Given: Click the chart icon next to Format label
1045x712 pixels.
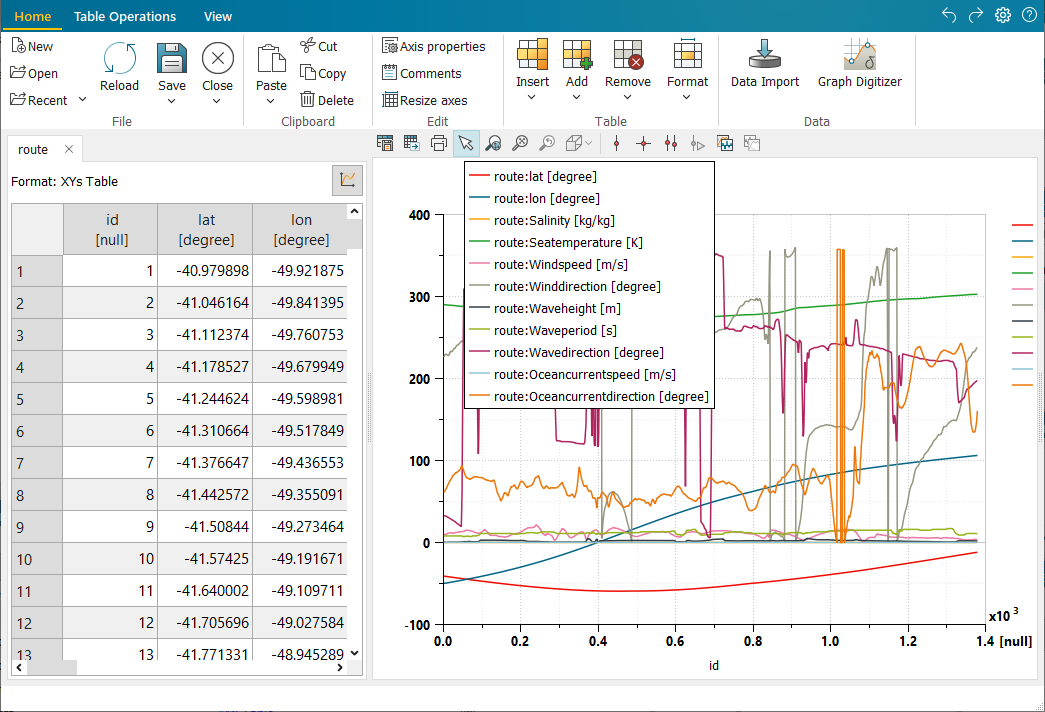Looking at the screenshot, I should [x=347, y=181].
